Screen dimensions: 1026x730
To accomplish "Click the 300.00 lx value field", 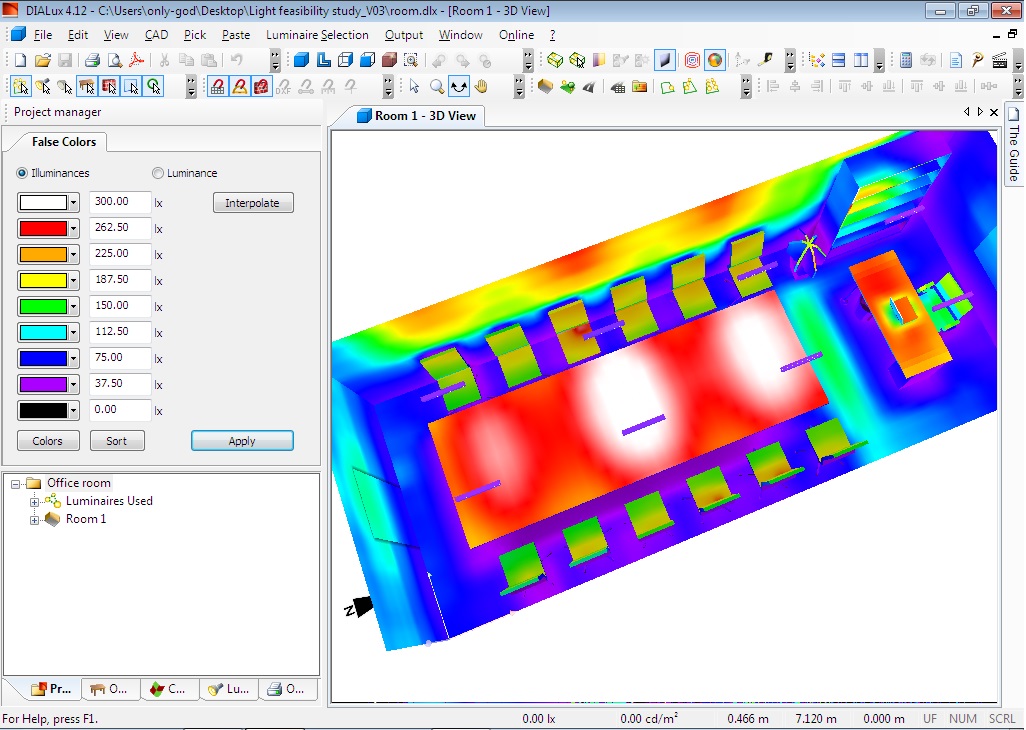I will 120,202.
